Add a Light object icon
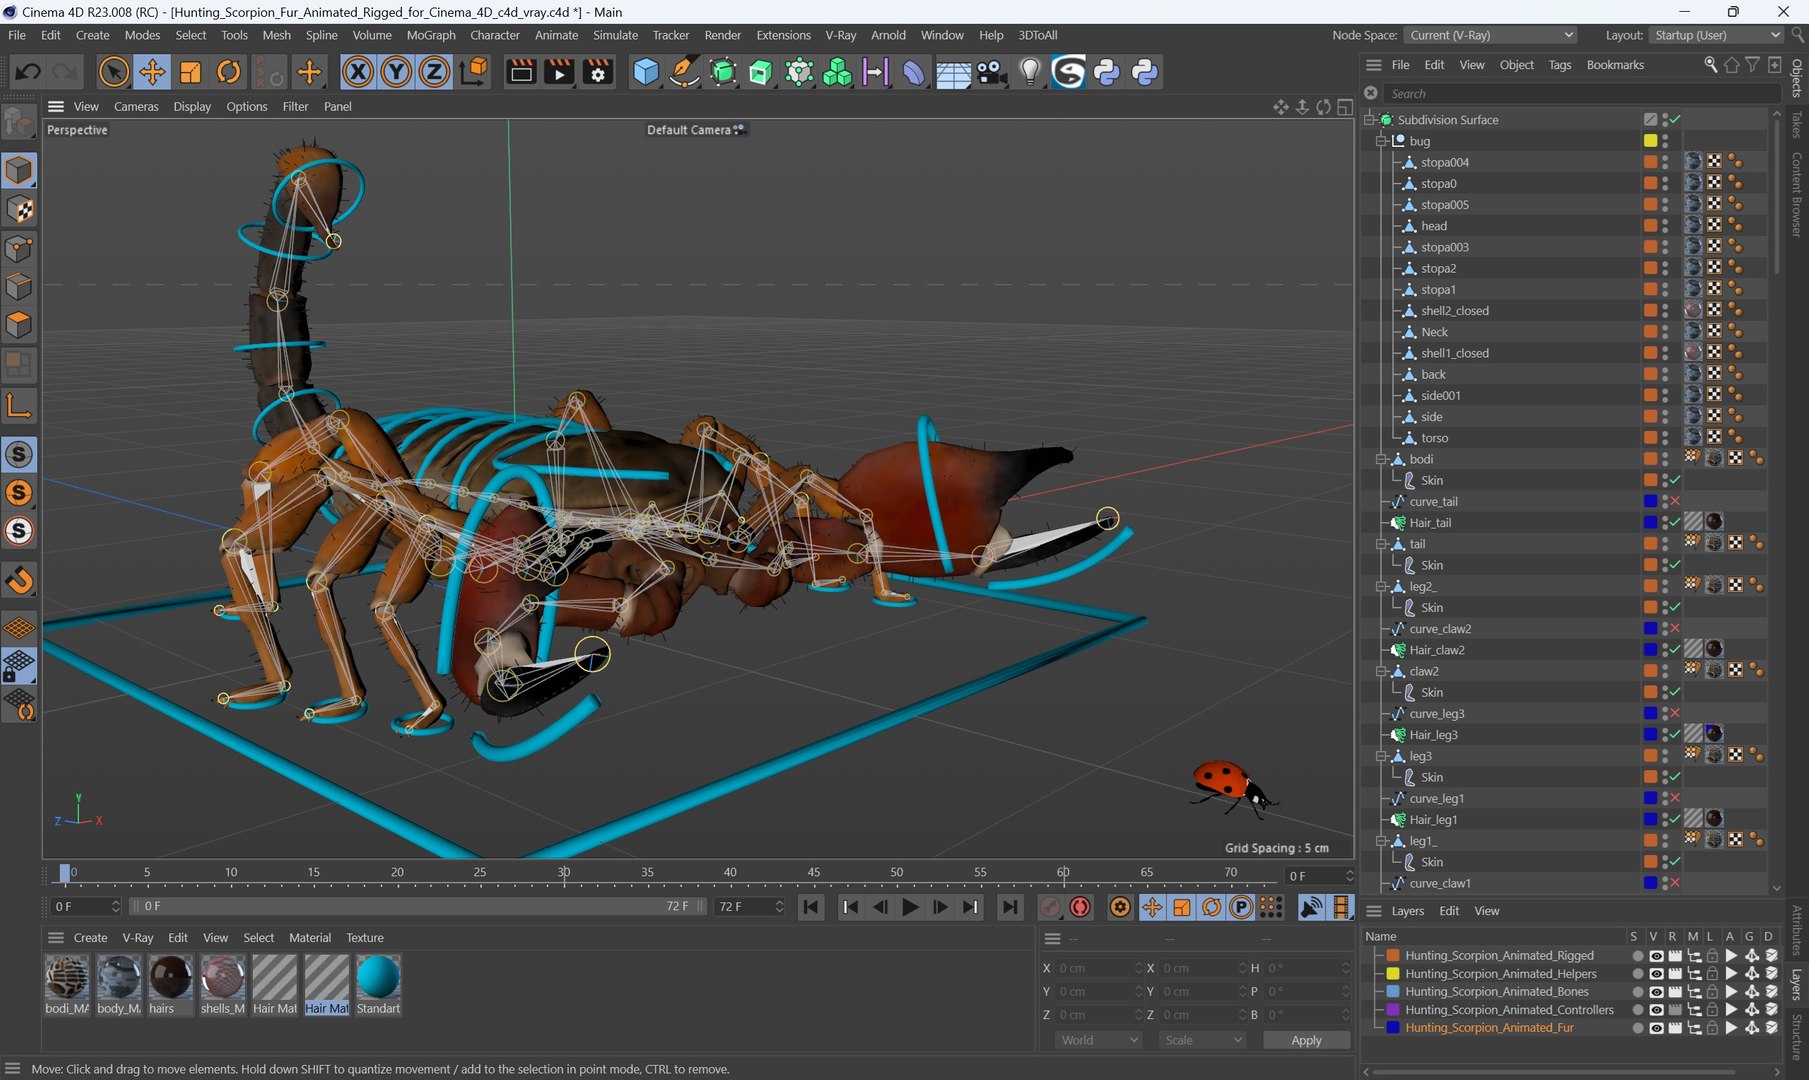Viewport: 1809px width, 1080px height. click(1030, 72)
